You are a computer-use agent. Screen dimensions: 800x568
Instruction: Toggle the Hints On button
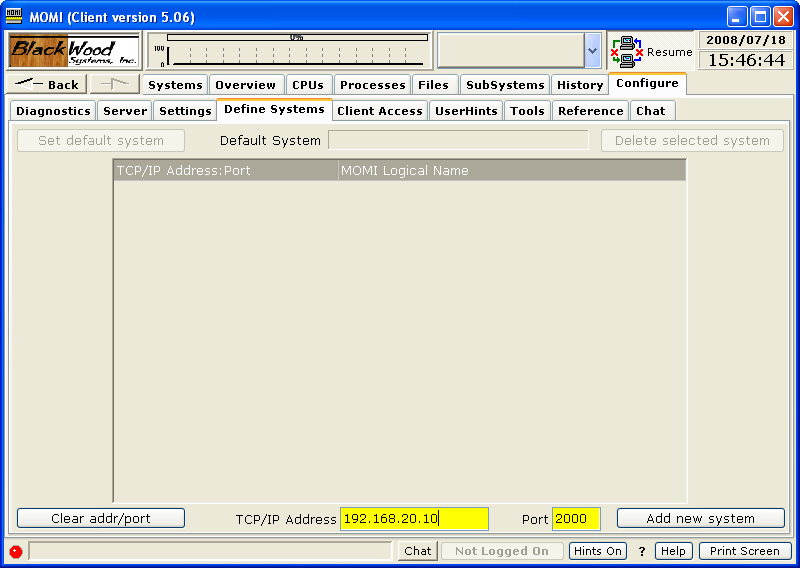tap(598, 551)
